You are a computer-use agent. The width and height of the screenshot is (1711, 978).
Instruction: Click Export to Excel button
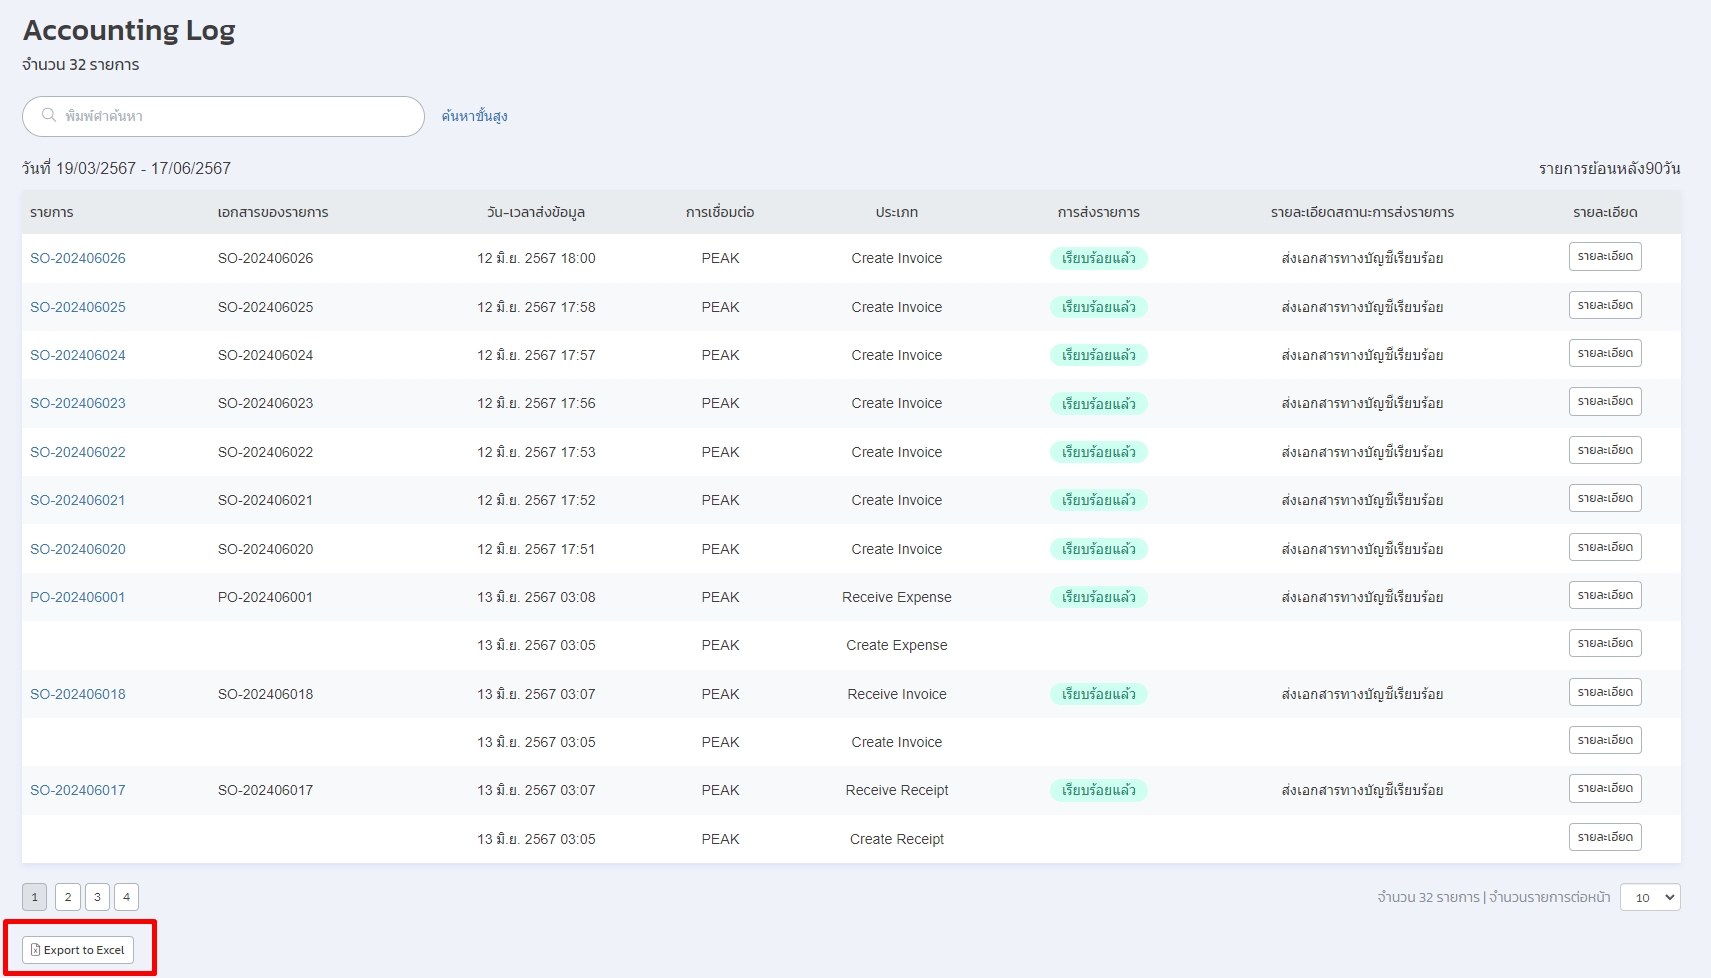coord(78,950)
